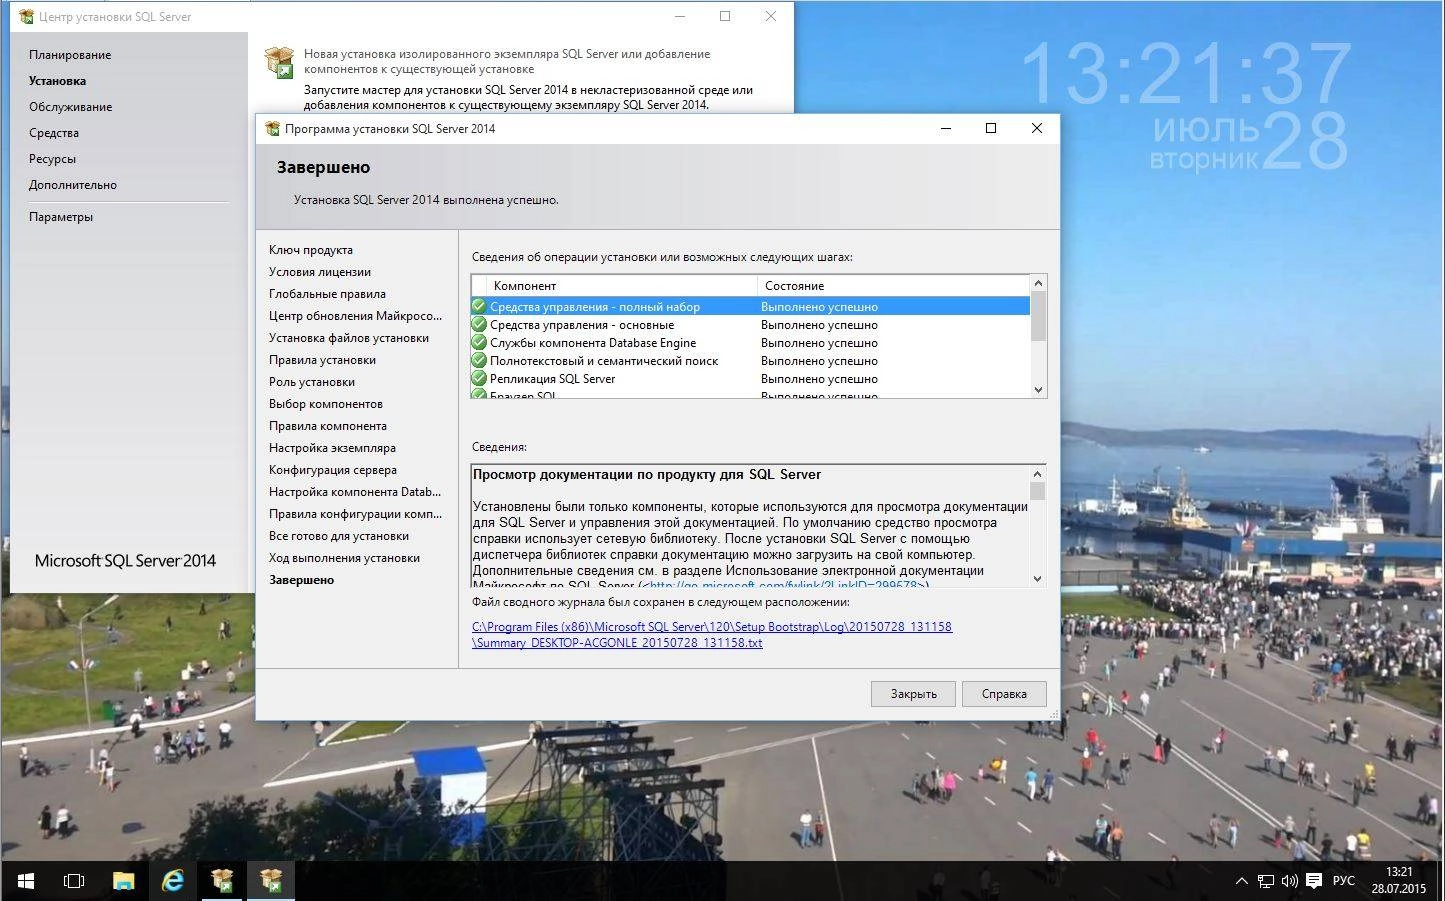
Task: Click the new installation box icon in Installation Center
Action: click(280, 62)
